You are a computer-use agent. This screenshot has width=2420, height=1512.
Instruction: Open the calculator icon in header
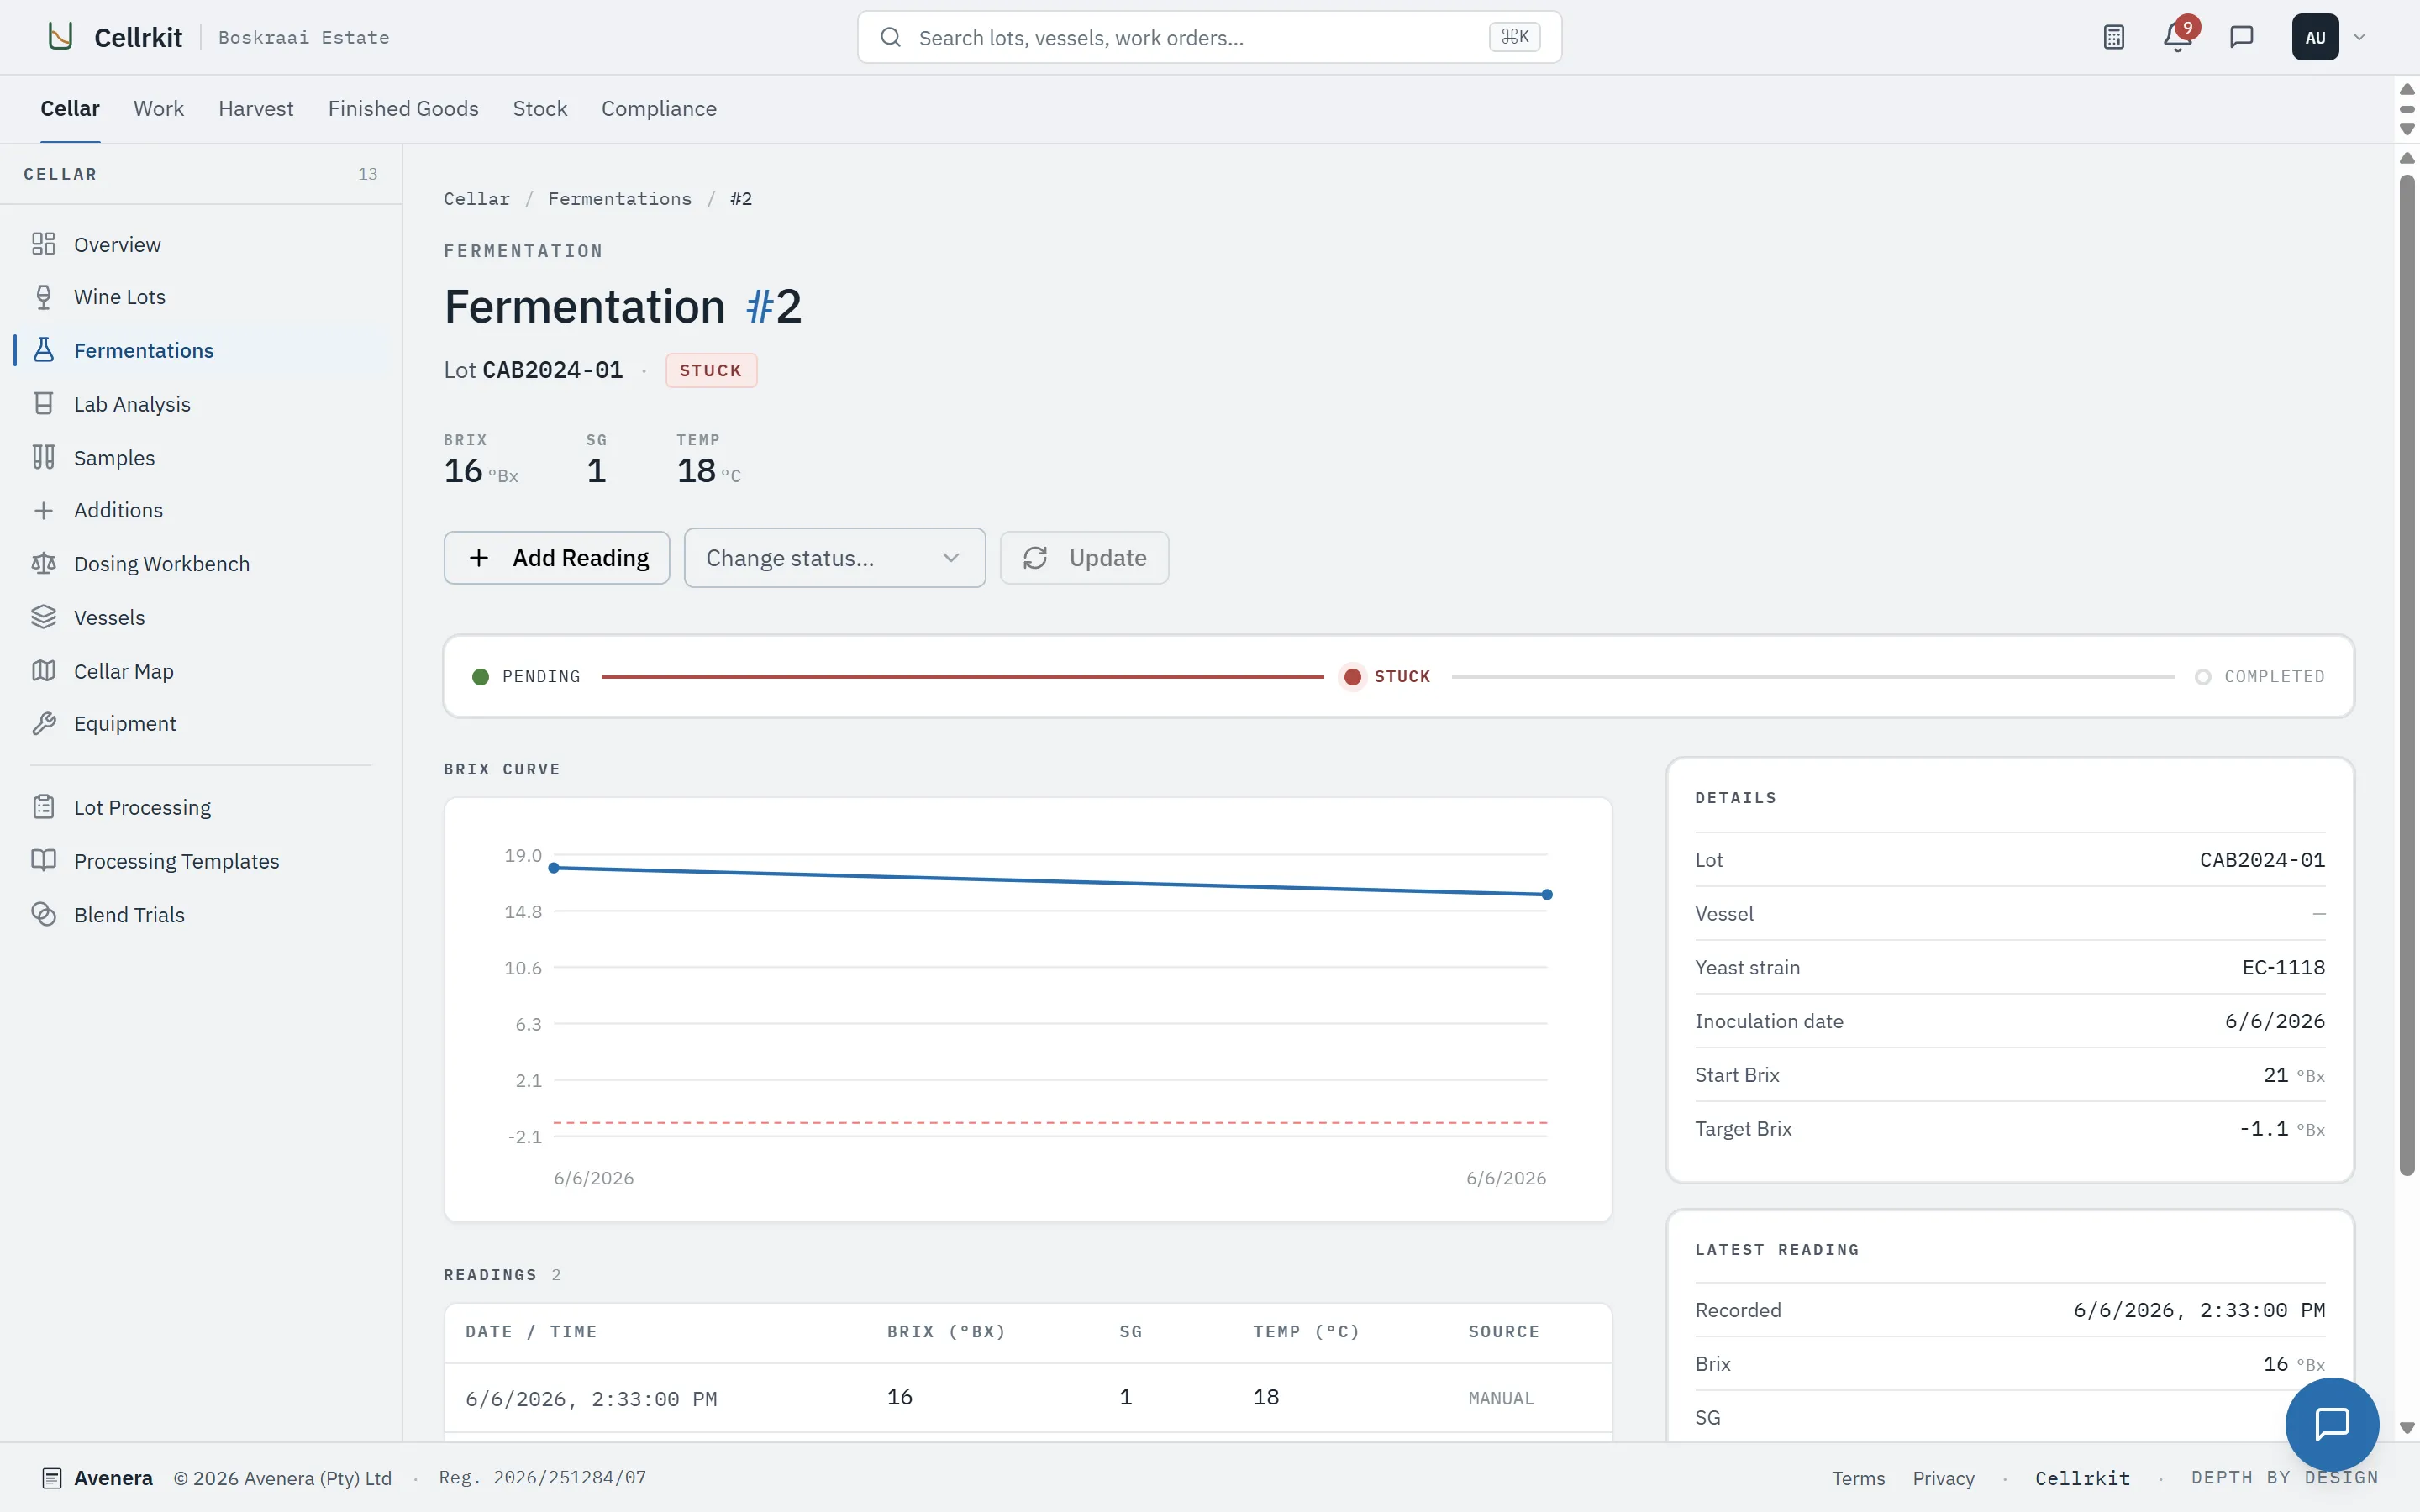[x=2113, y=37]
